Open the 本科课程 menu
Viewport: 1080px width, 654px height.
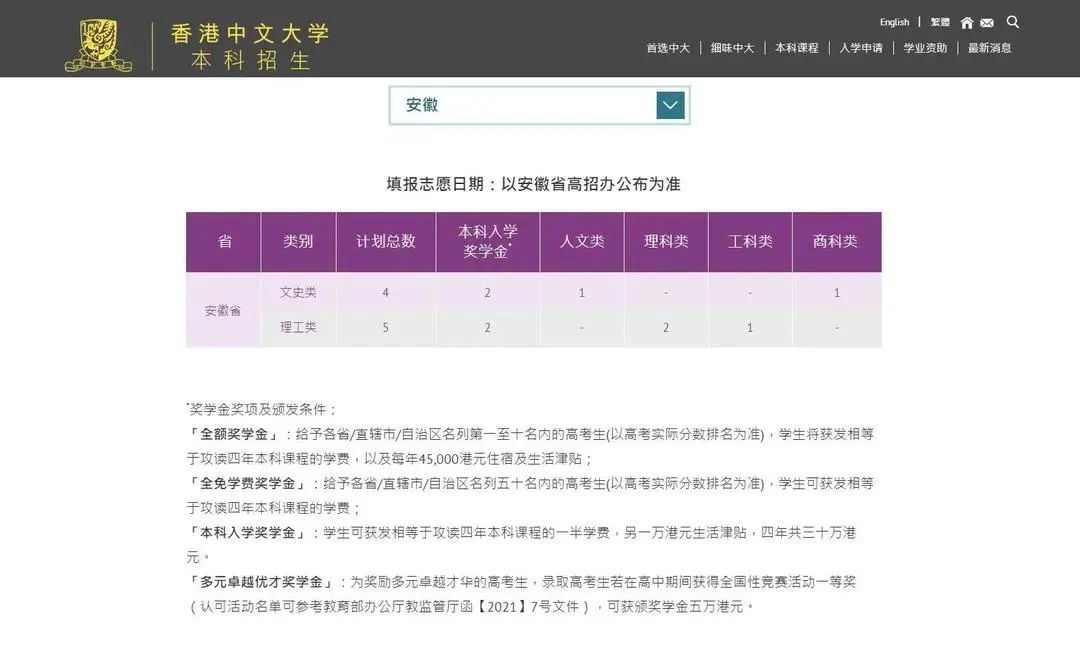point(796,48)
